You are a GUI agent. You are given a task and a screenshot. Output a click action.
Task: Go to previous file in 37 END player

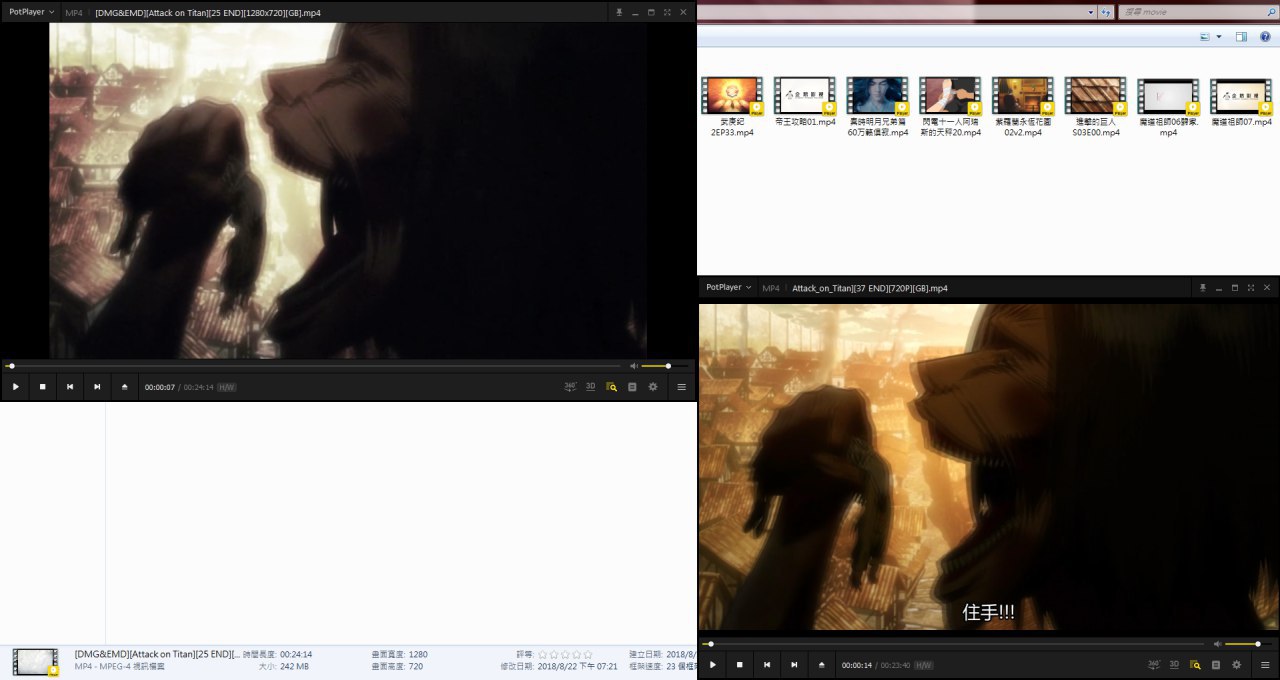click(767, 664)
